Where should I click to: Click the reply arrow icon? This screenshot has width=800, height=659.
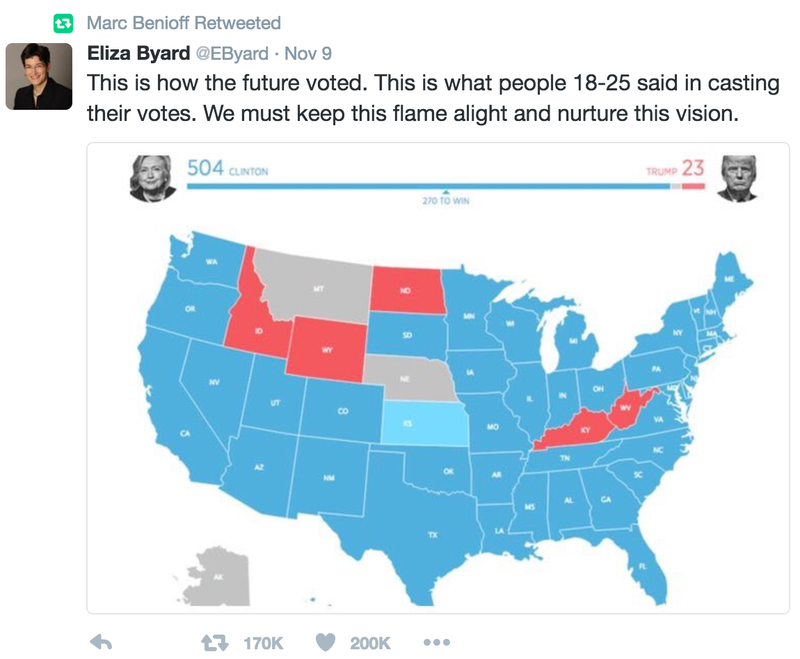point(101,642)
